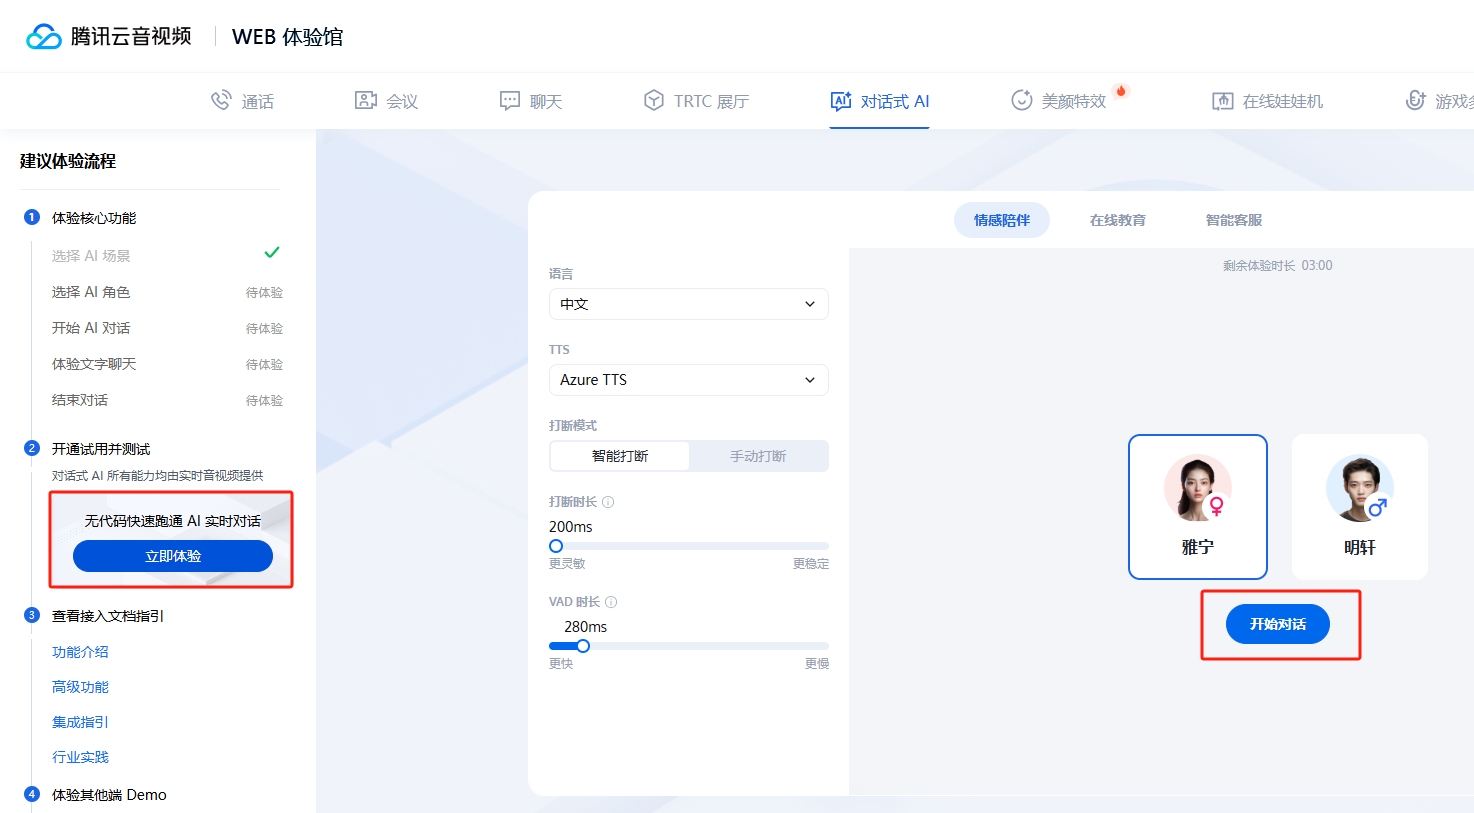This screenshot has height=813, width=1474.
Task: Switch to the 在线教育 scenario tab
Action: tap(1117, 220)
